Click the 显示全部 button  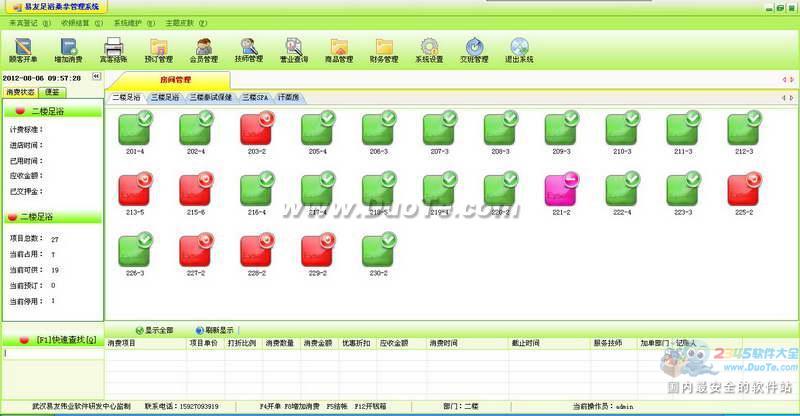point(154,330)
